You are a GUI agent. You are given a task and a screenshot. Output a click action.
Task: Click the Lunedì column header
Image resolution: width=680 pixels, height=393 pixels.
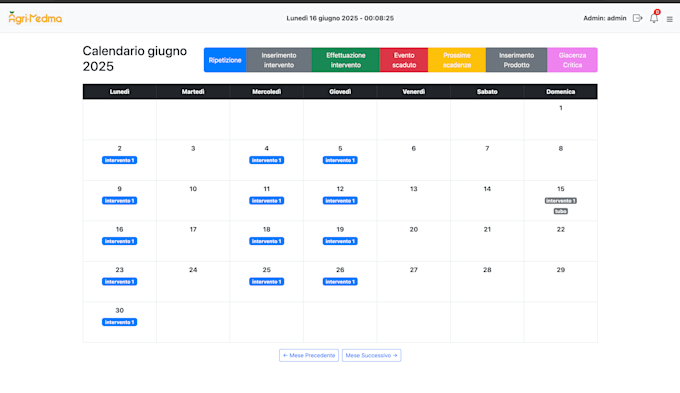pos(119,92)
